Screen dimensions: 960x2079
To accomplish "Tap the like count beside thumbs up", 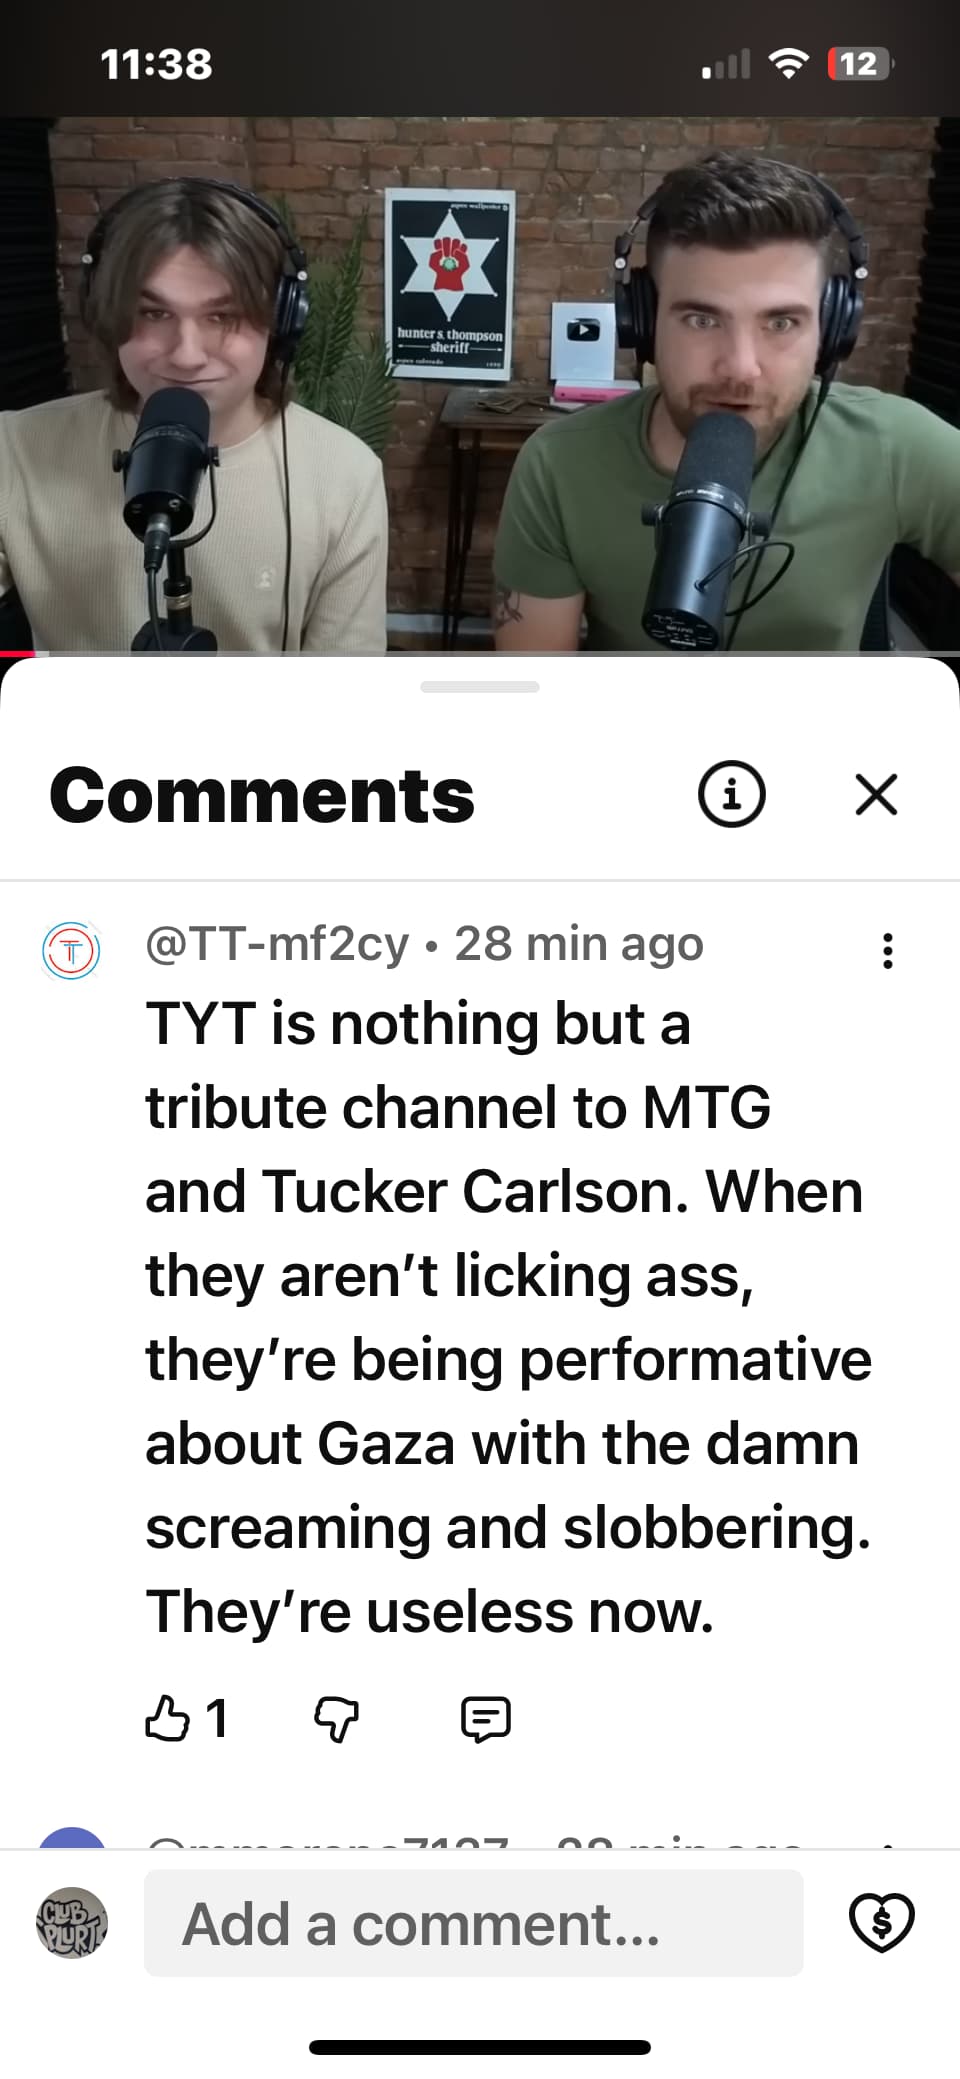I will [x=217, y=1719].
